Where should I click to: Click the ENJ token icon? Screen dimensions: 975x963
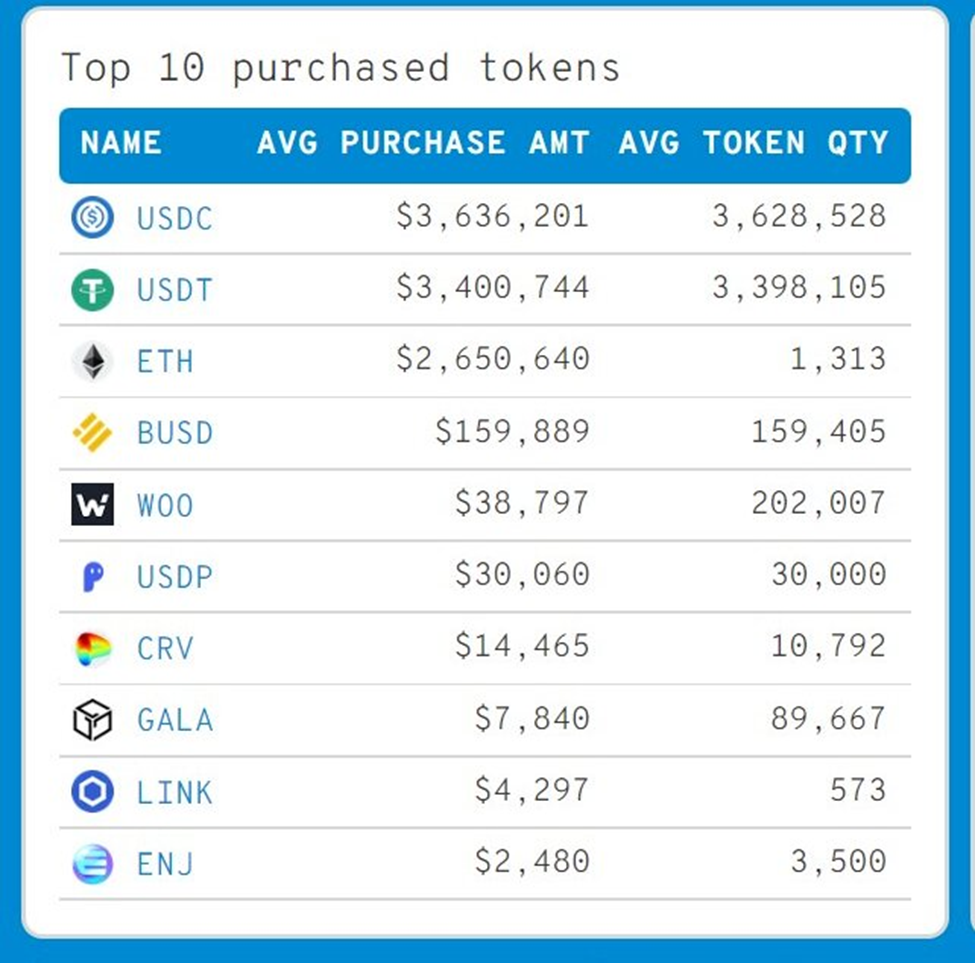[x=92, y=863]
